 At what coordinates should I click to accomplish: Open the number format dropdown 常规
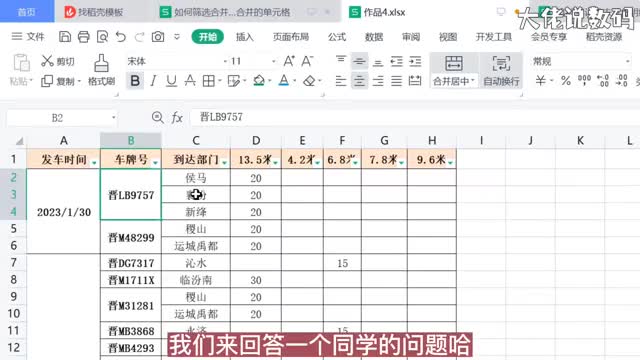coord(628,61)
